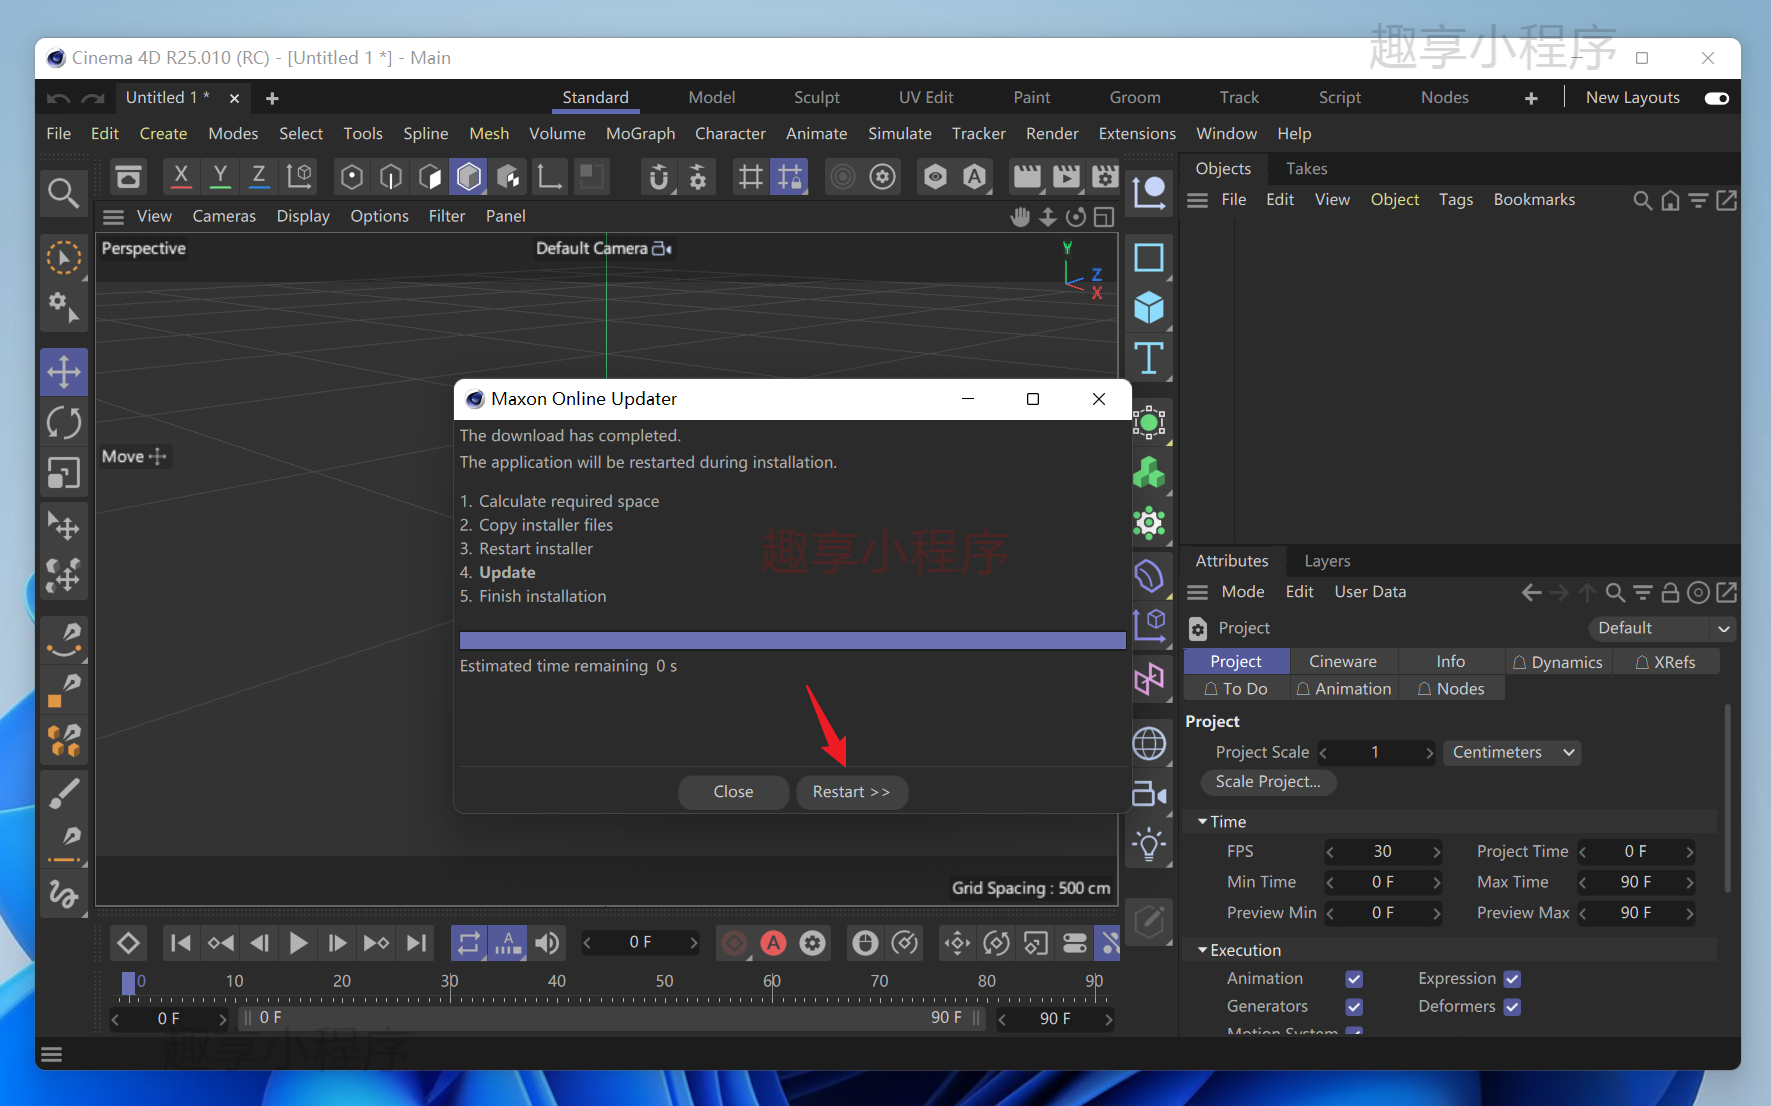Screen dimensions: 1771x1106
Task: Toggle the Y axis lock icon
Action: (x=220, y=177)
